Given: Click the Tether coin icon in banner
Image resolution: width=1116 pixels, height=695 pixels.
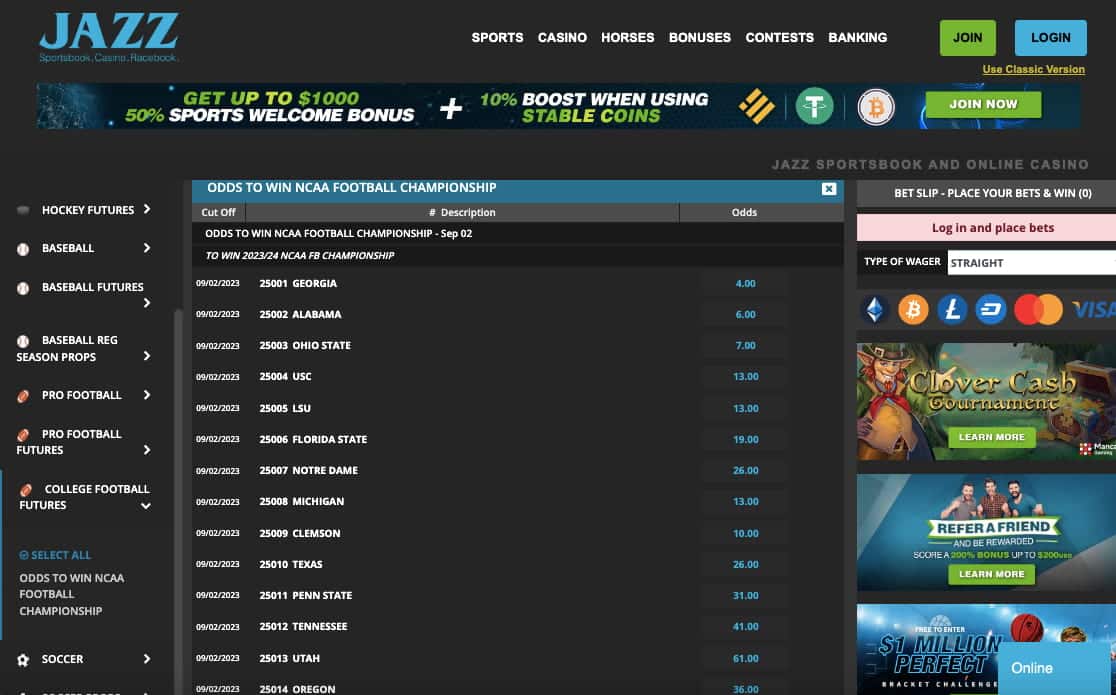Looking at the screenshot, I should point(814,106).
